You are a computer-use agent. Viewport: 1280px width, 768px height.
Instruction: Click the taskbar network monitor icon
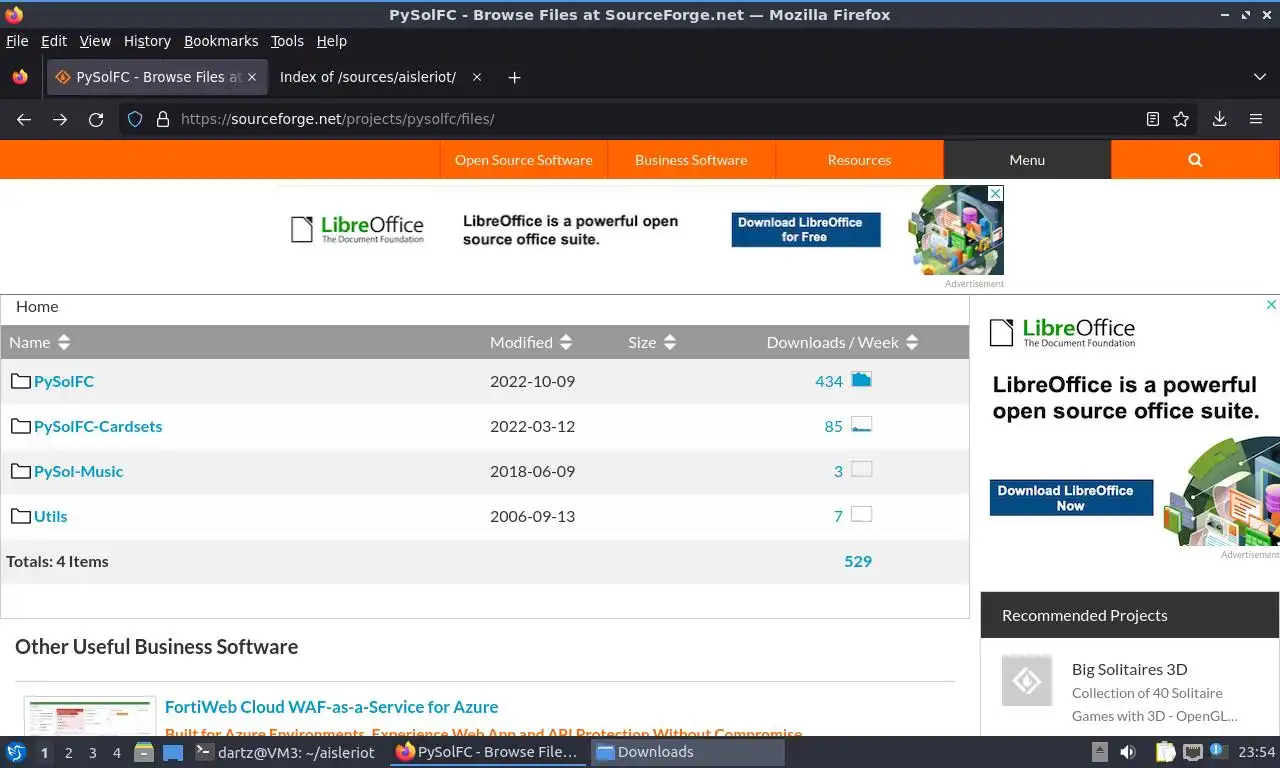(1192, 752)
